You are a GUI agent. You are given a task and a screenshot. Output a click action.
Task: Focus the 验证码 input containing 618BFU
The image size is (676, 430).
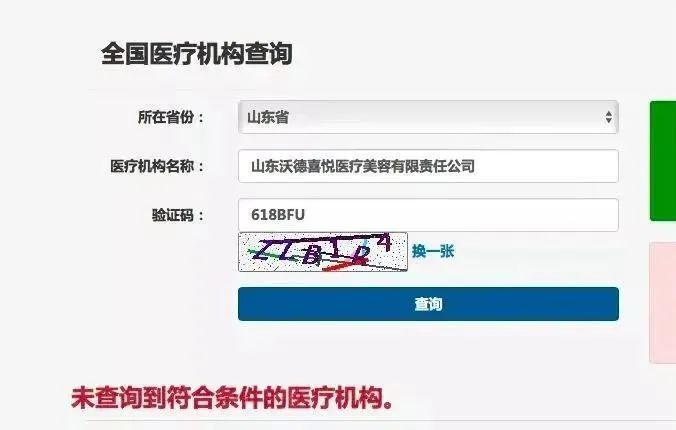pos(428,215)
